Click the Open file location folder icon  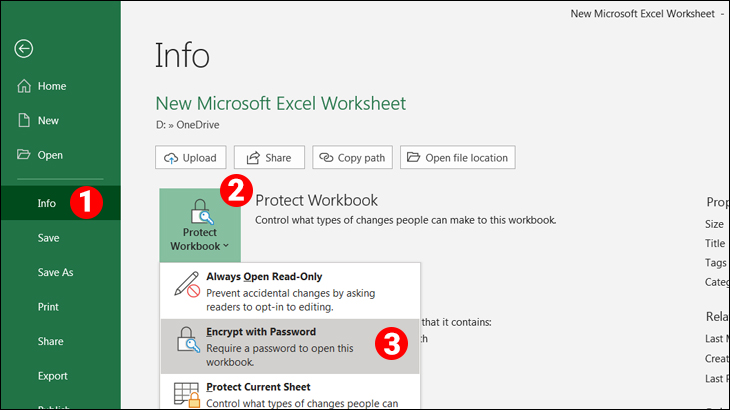(x=413, y=158)
